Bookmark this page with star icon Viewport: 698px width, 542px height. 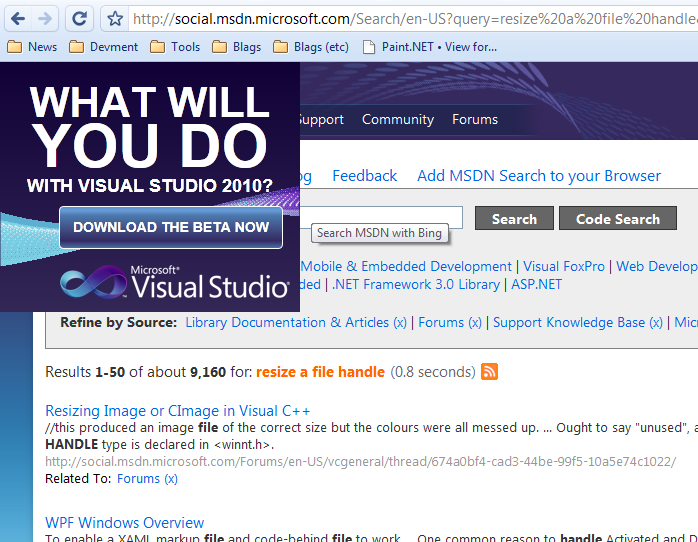pyautogui.click(x=116, y=18)
